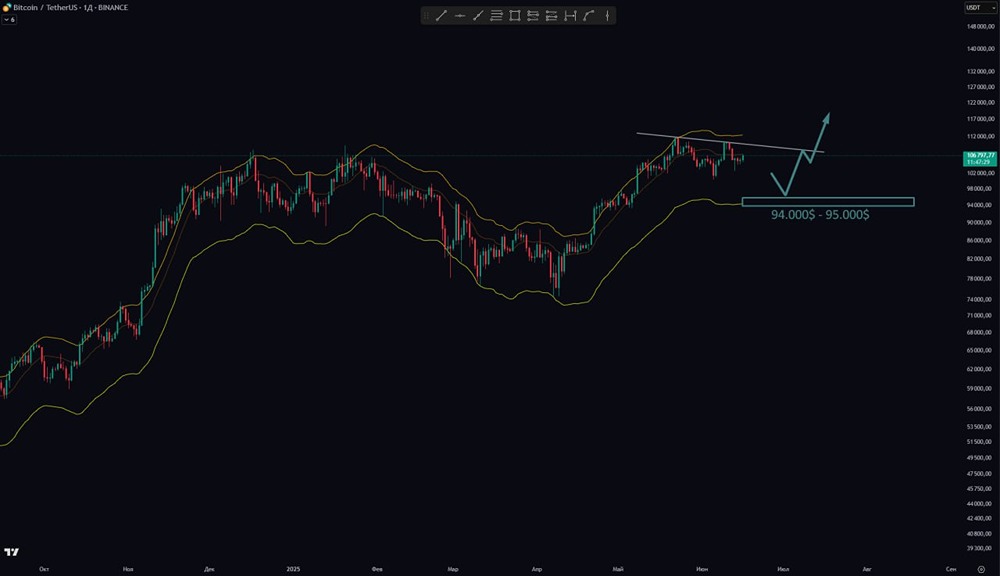Select the Curve drawing tool

(x=589, y=16)
